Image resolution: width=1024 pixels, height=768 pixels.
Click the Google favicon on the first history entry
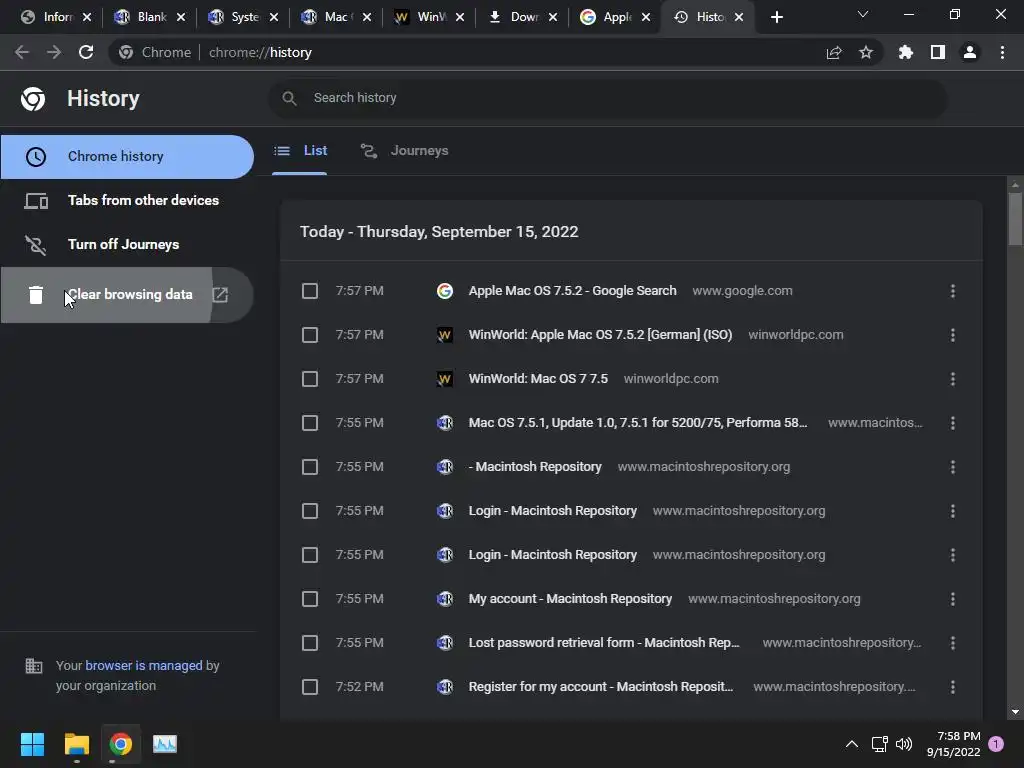[445, 291]
